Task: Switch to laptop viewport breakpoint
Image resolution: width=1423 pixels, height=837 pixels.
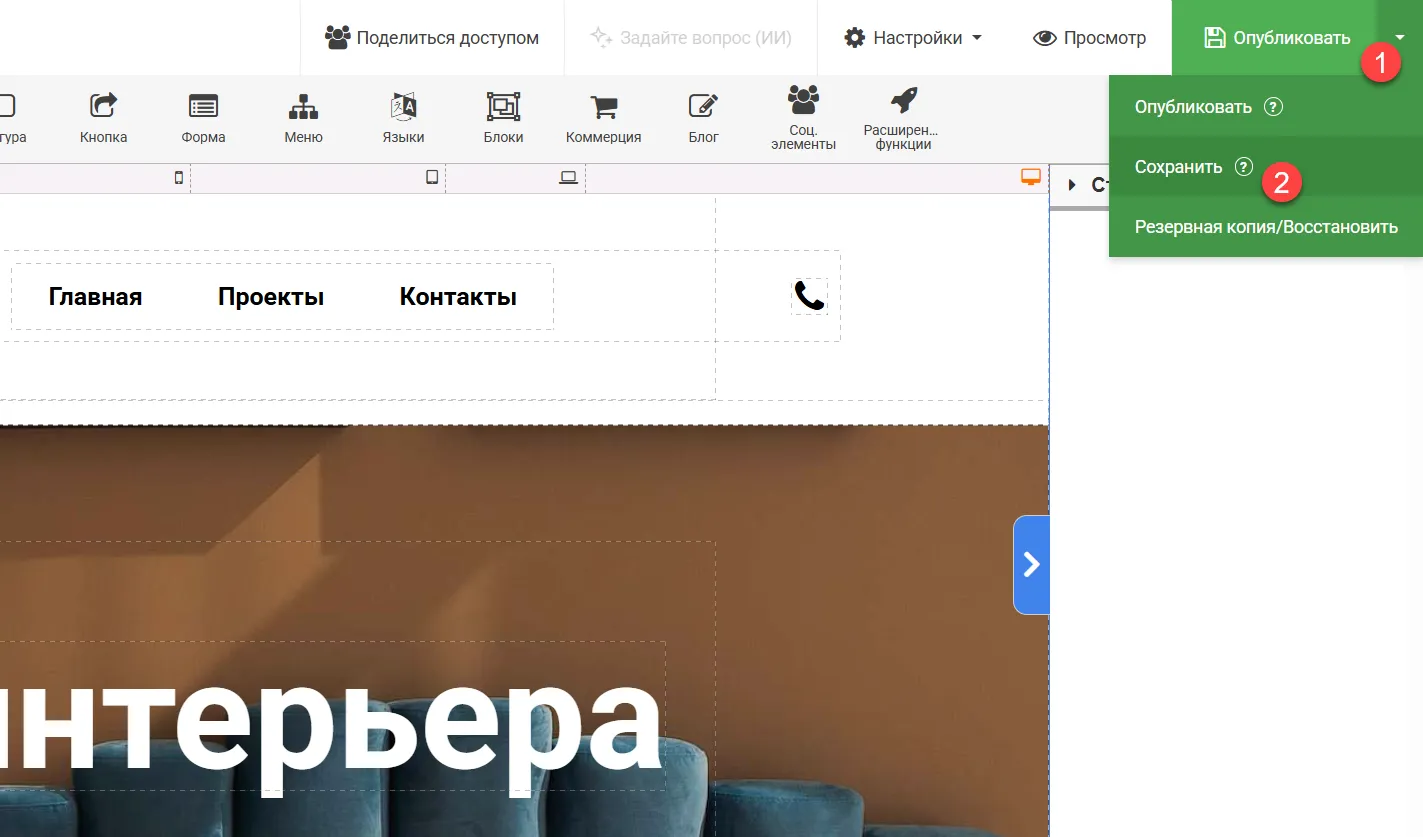Action: [568, 178]
